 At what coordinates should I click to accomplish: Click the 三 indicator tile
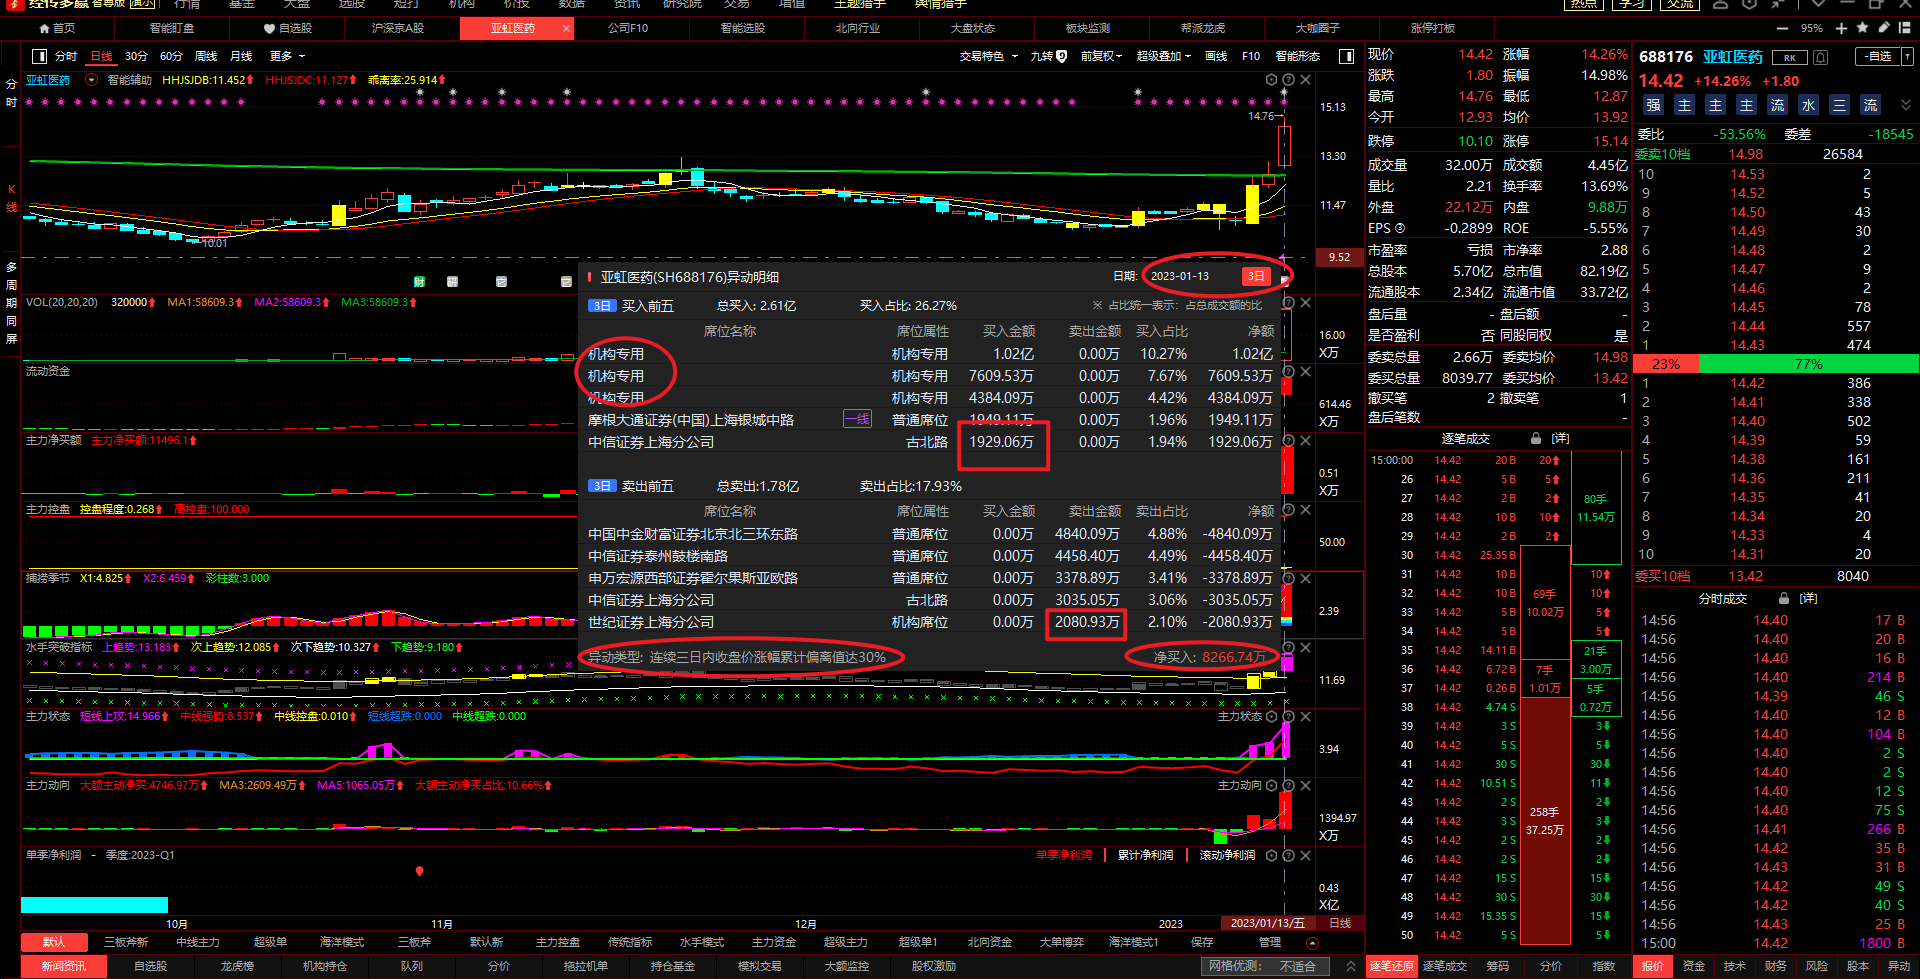tap(1839, 105)
